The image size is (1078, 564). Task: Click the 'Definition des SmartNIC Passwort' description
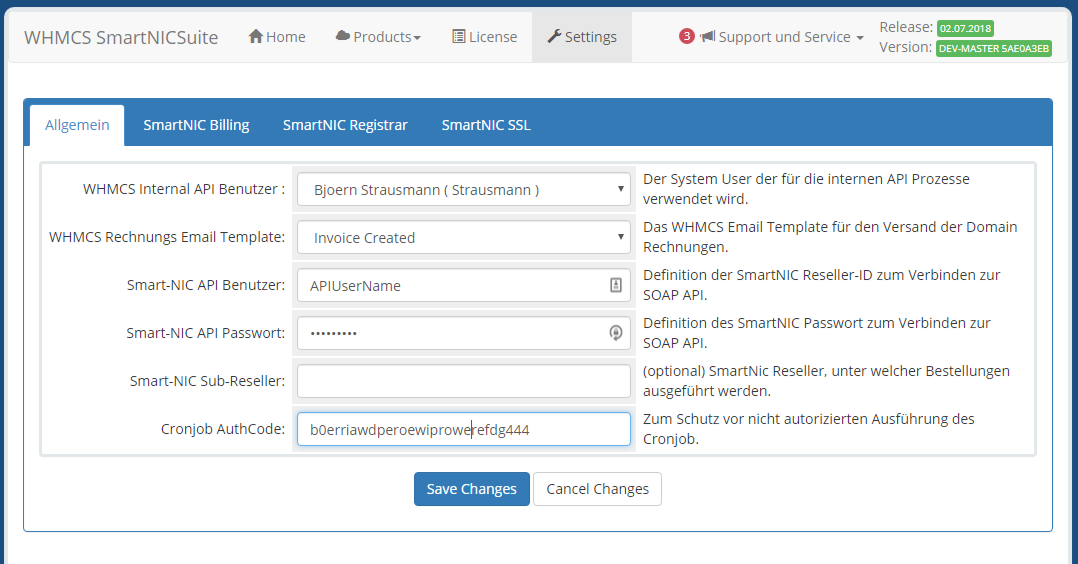817,333
